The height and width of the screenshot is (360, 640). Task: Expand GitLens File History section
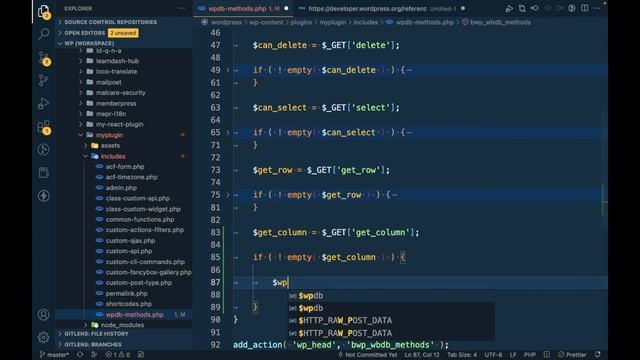[x=96, y=333]
